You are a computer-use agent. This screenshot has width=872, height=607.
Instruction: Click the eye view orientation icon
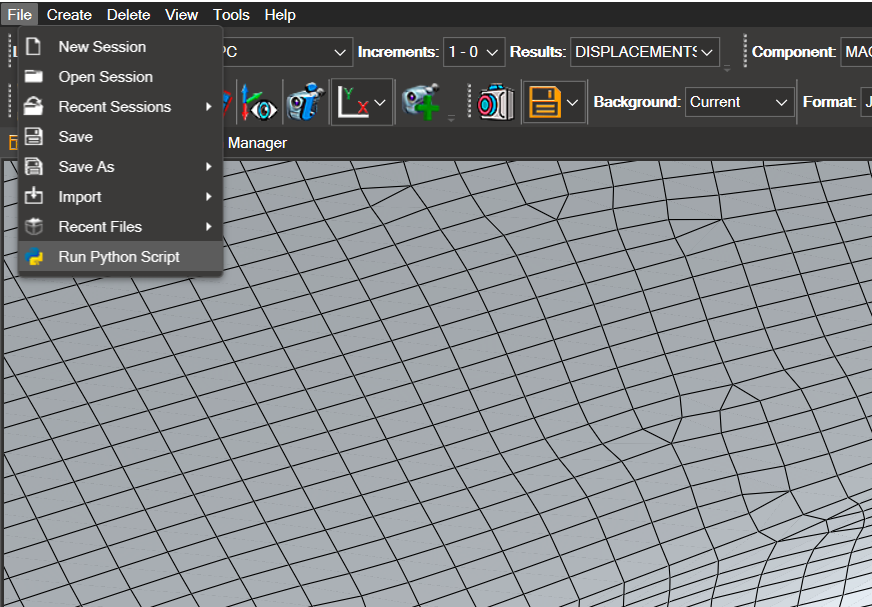click(258, 102)
